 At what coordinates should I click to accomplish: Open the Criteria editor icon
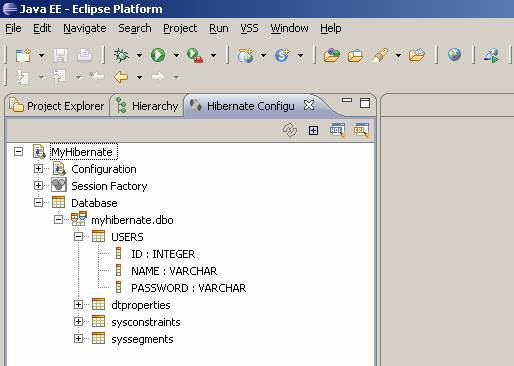pyautogui.click(x=361, y=130)
